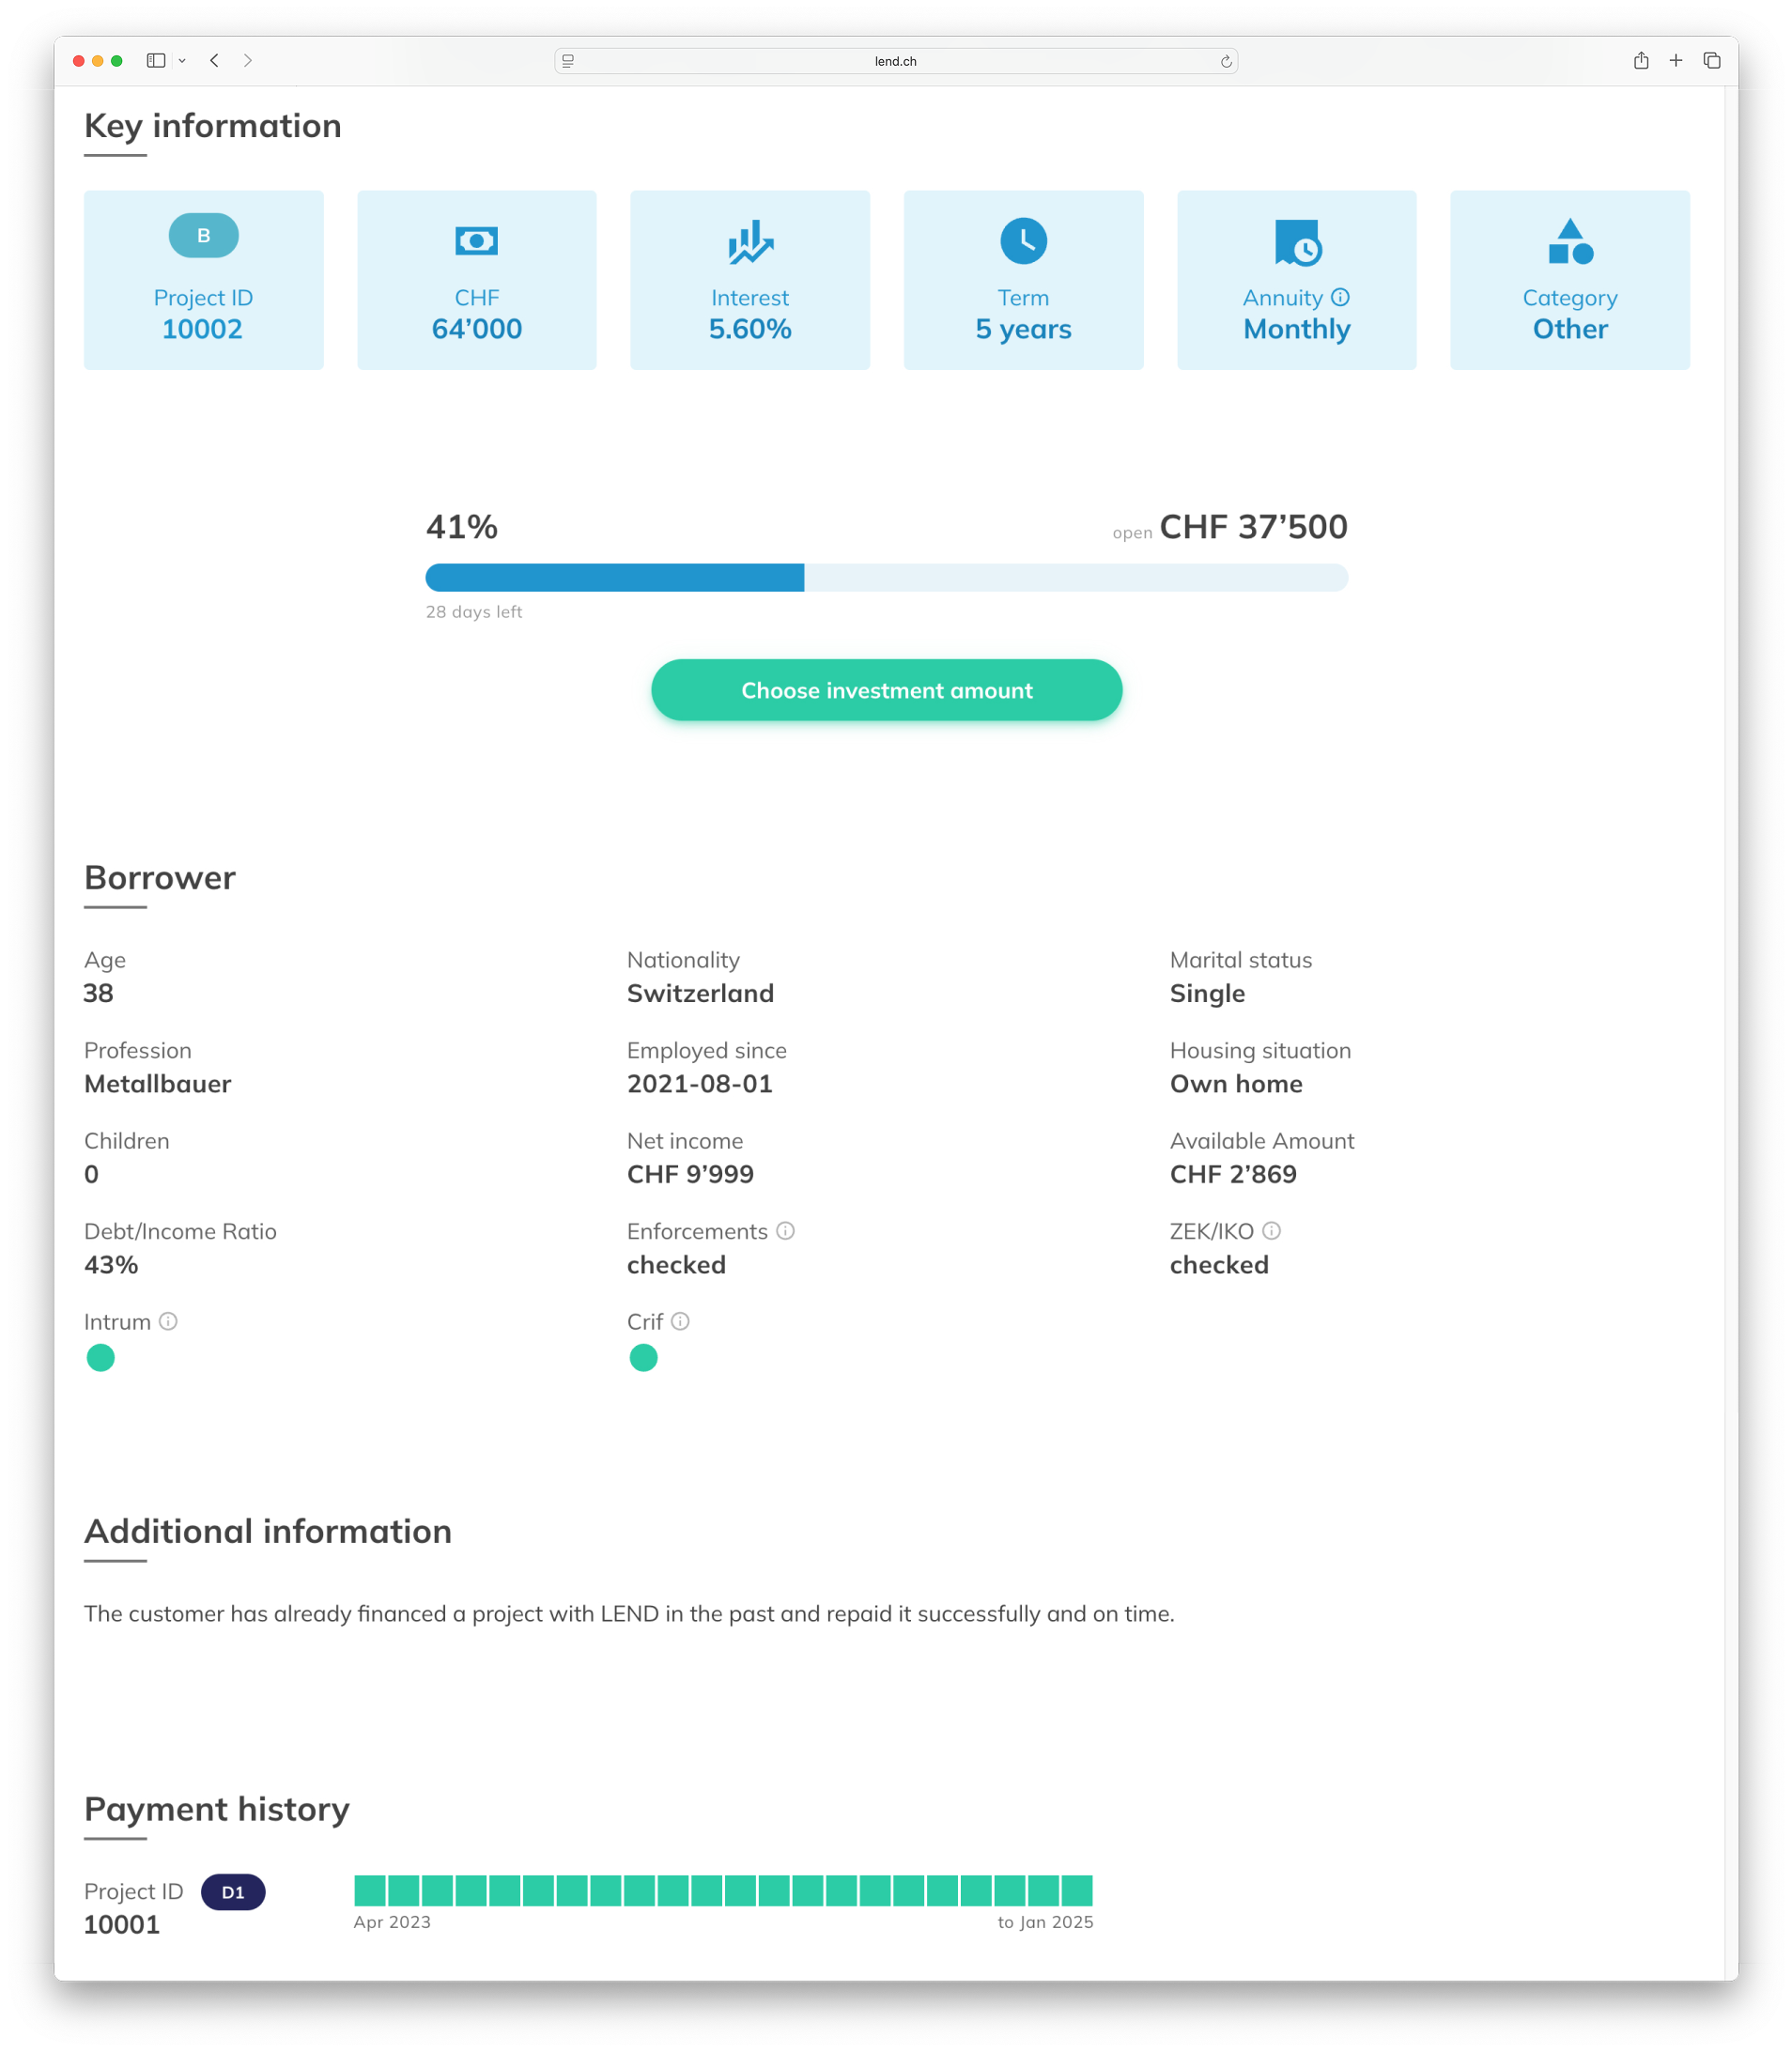Image resolution: width=1792 pixels, height=2052 pixels.
Task: Show tab overview icon
Action: point(1712,61)
